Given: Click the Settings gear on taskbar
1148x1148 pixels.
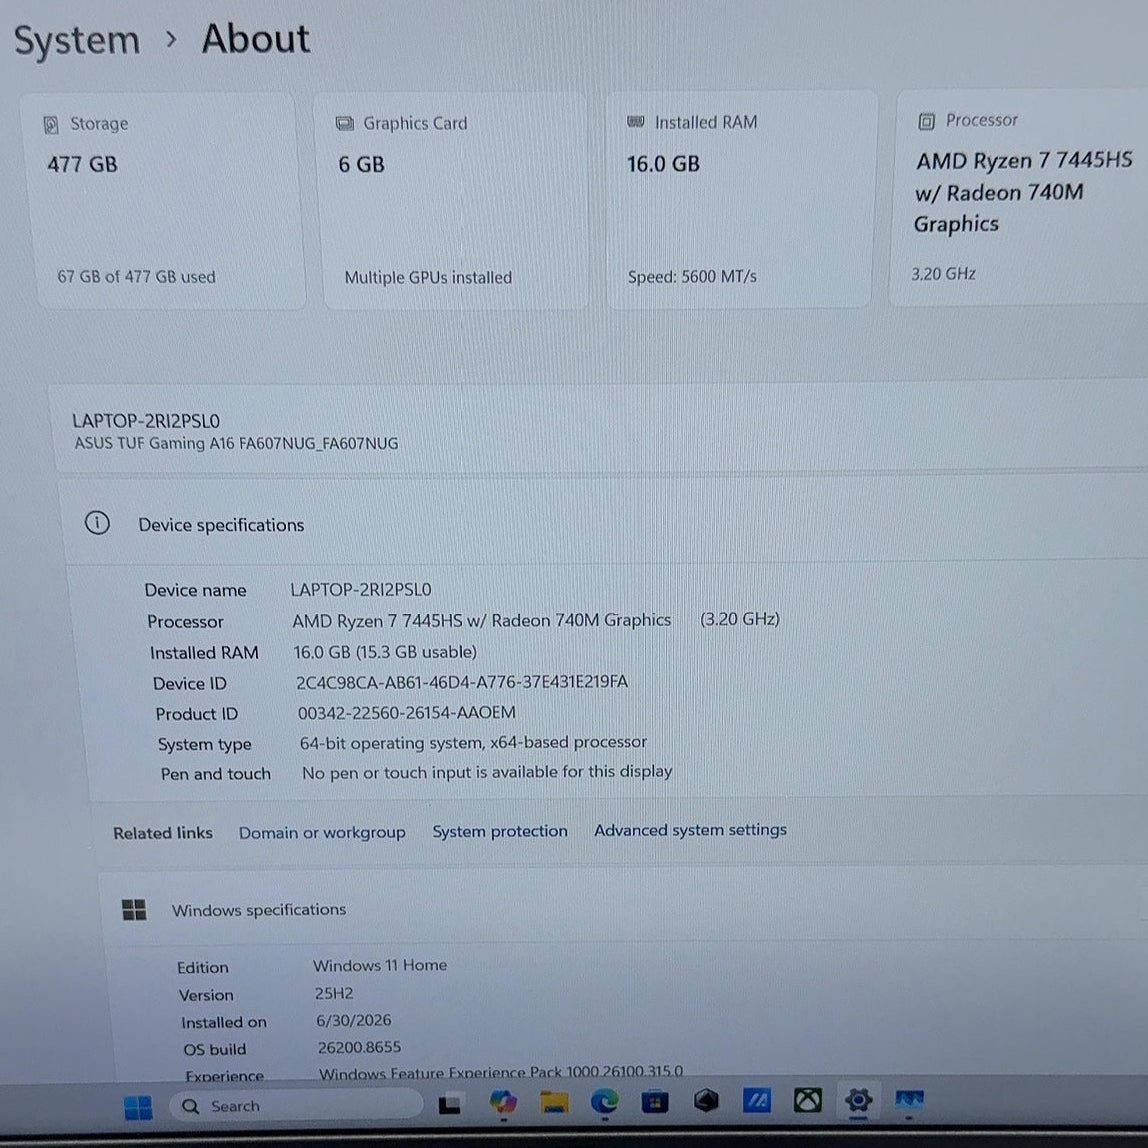Looking at the screenshot, I should coord(858,1100).
